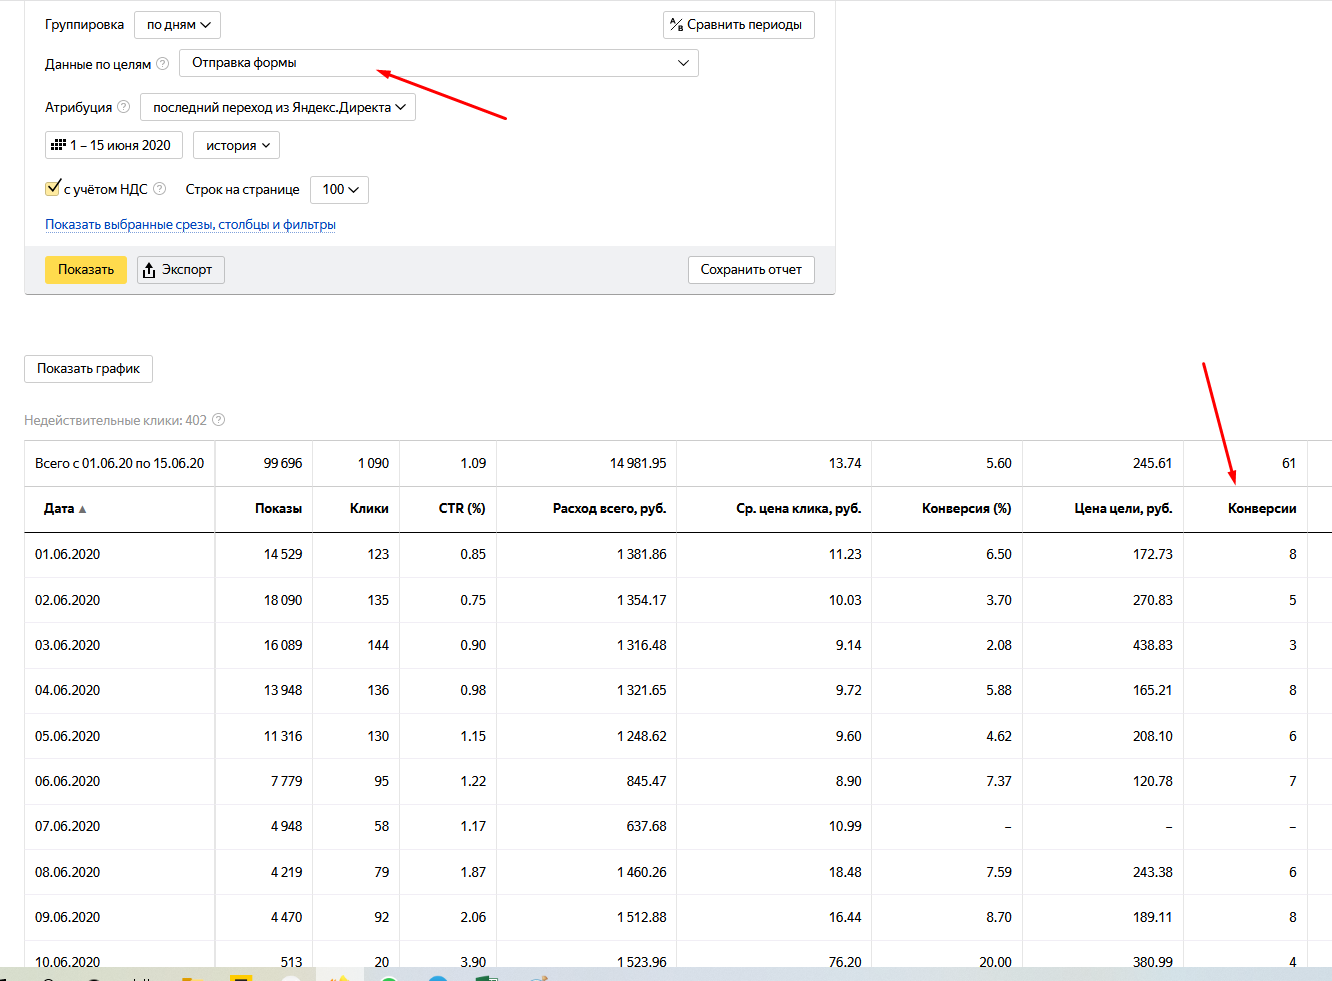The width and height of the screenshot is (1332, 981).
Task: Click total conversions value 61
Action: 1289,463
